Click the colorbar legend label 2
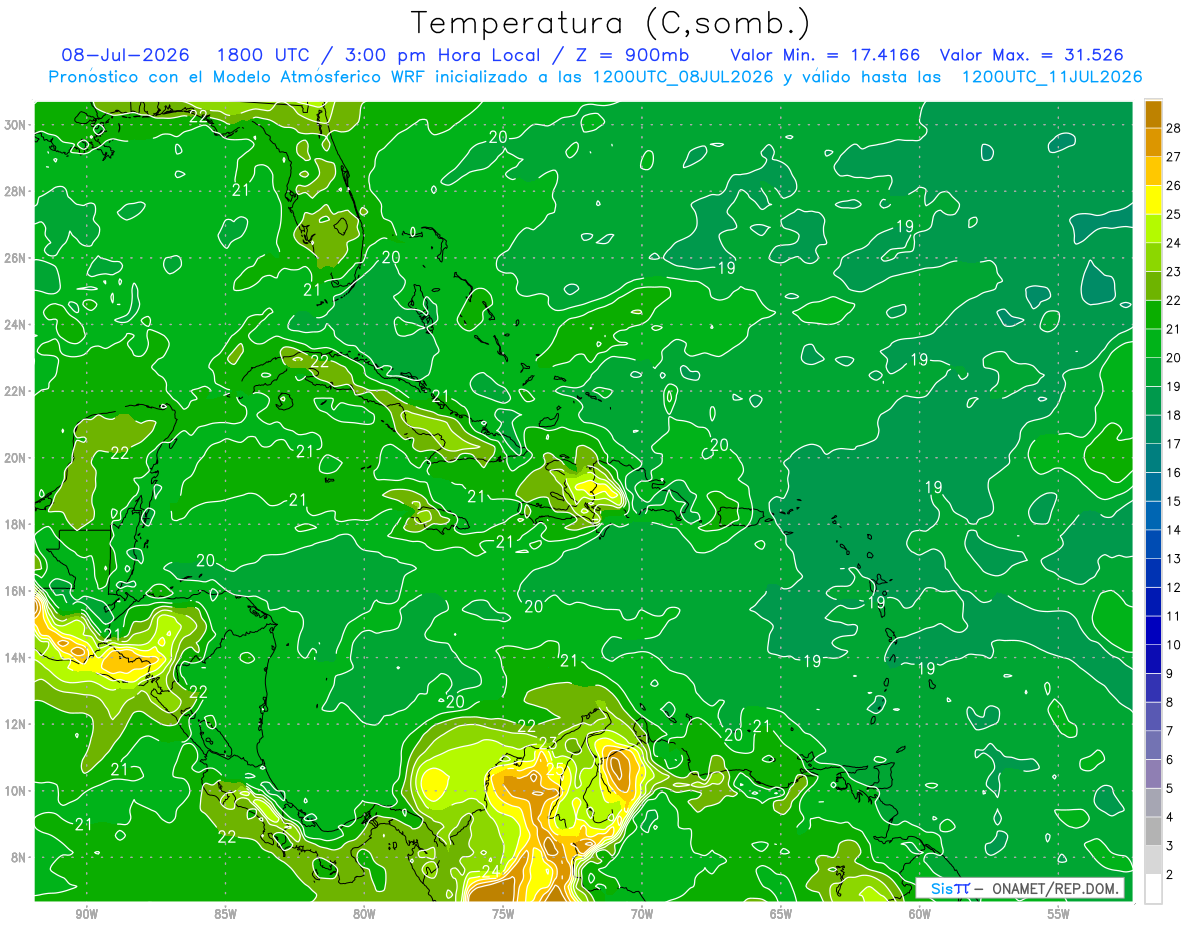Viewport: 1200px width, 927px height. point(1170,875)
